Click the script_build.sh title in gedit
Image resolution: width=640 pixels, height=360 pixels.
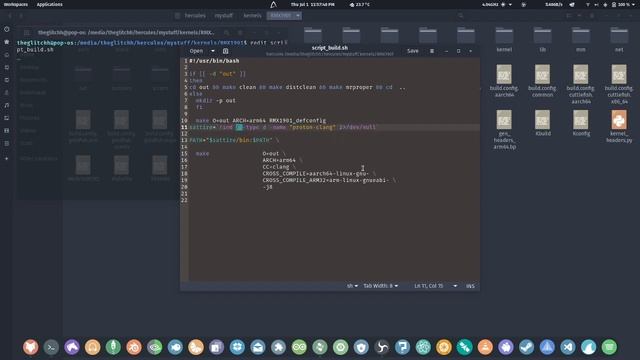click(330, 48)
